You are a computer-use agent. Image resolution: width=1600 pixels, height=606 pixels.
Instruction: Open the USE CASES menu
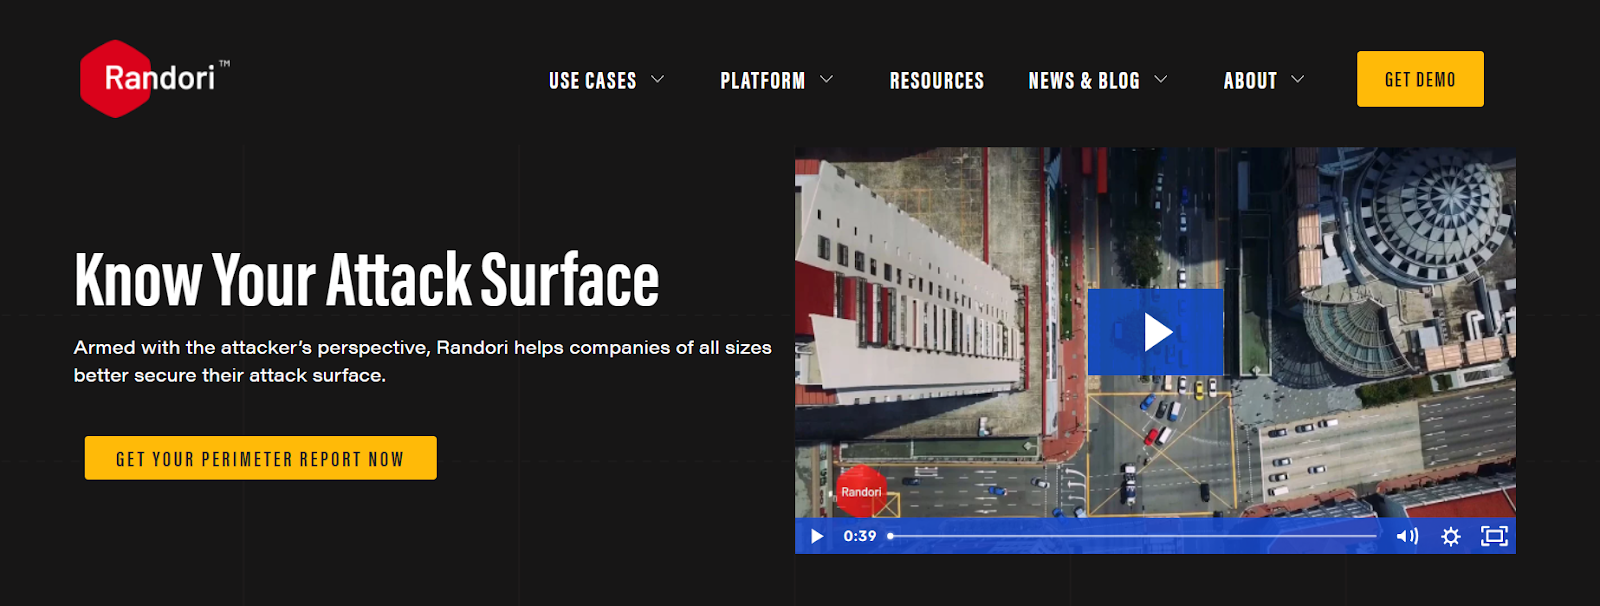point(593,80)
